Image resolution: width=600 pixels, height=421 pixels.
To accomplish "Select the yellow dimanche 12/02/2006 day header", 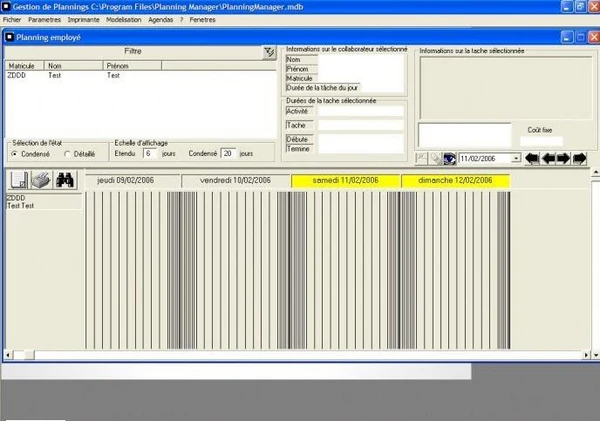I will 455,180.
